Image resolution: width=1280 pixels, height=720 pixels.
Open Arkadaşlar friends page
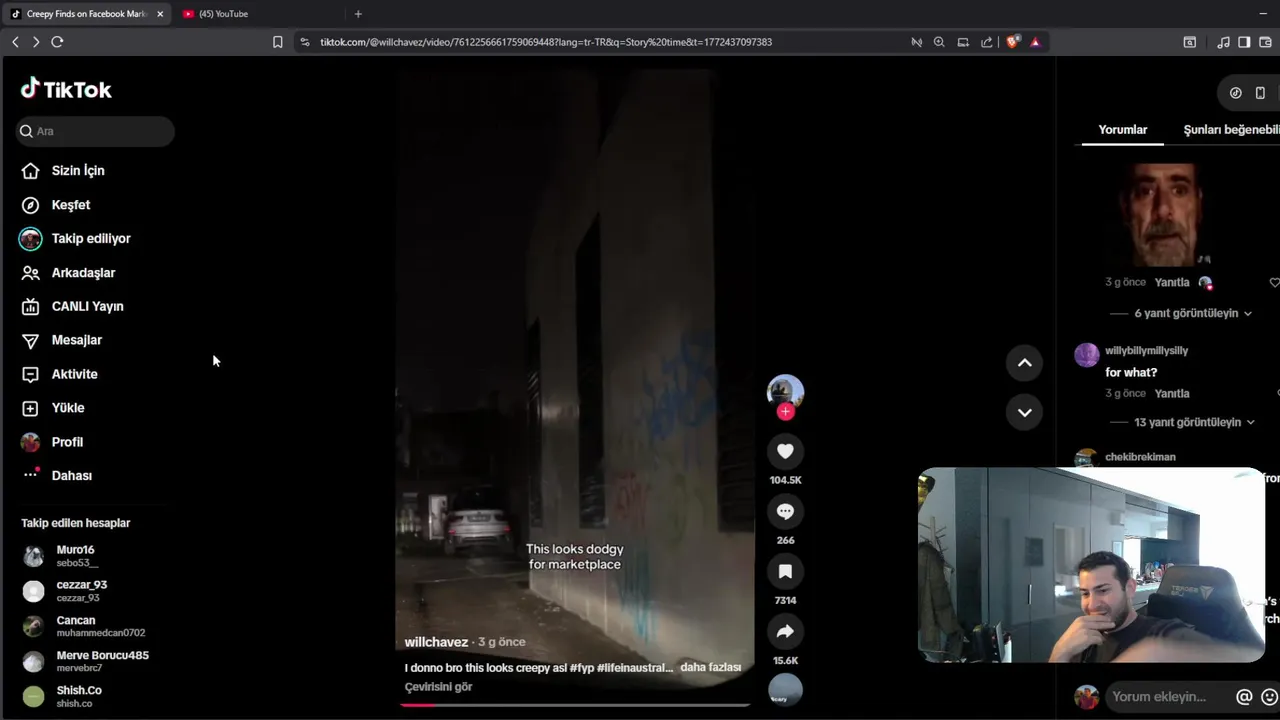(68, 273)
